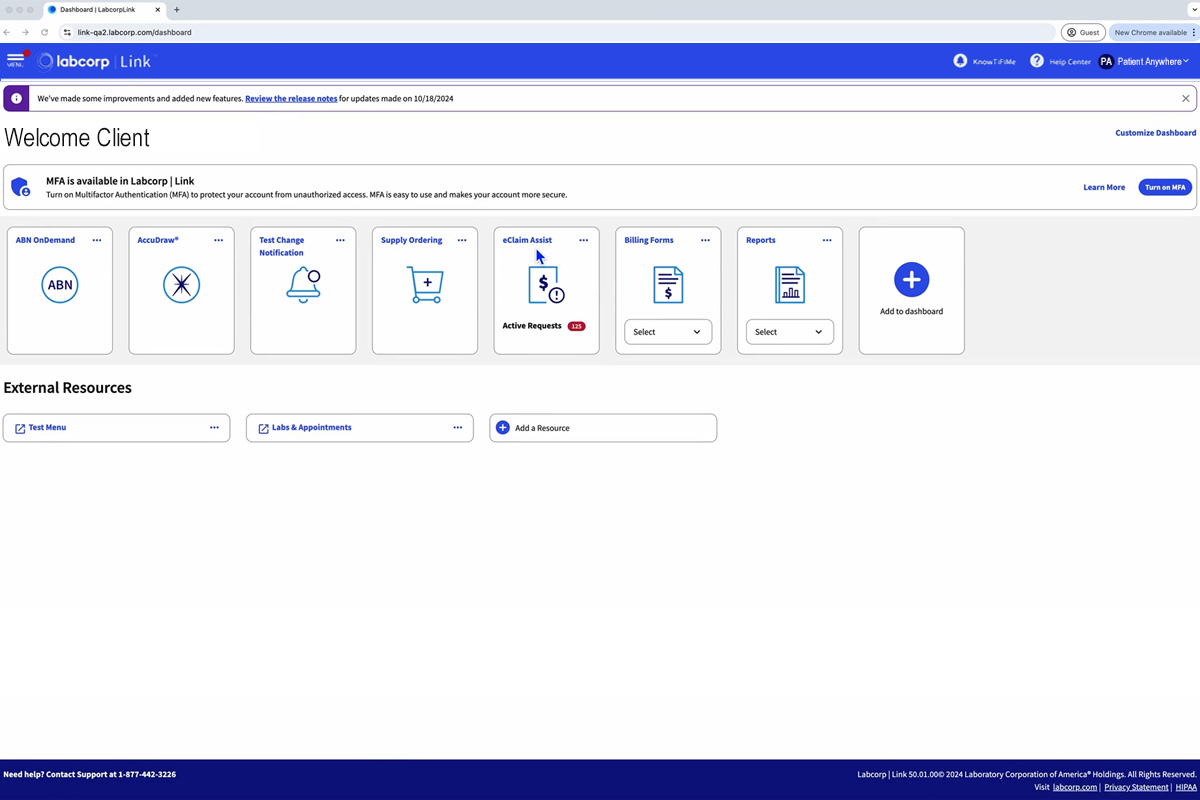Click the Reports chart icon
Image resolution: width=1200 pixels, height=800 pixels.
[x=789, y=284]
